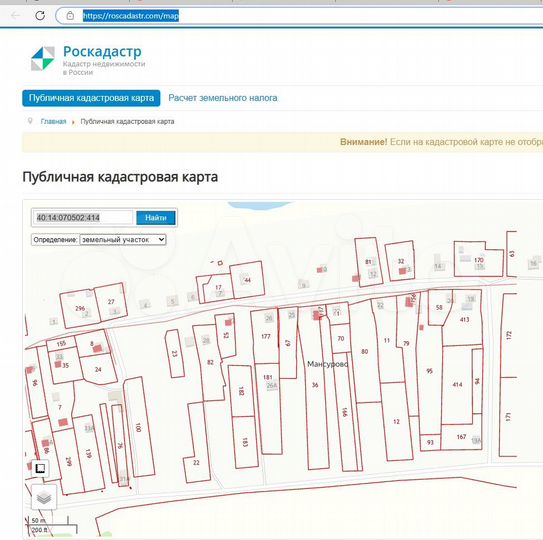Viewport: 543px width, 540px height.
Task: Select the roscadastr.com/map URL in address bar
Action: [x=131, y=16]
